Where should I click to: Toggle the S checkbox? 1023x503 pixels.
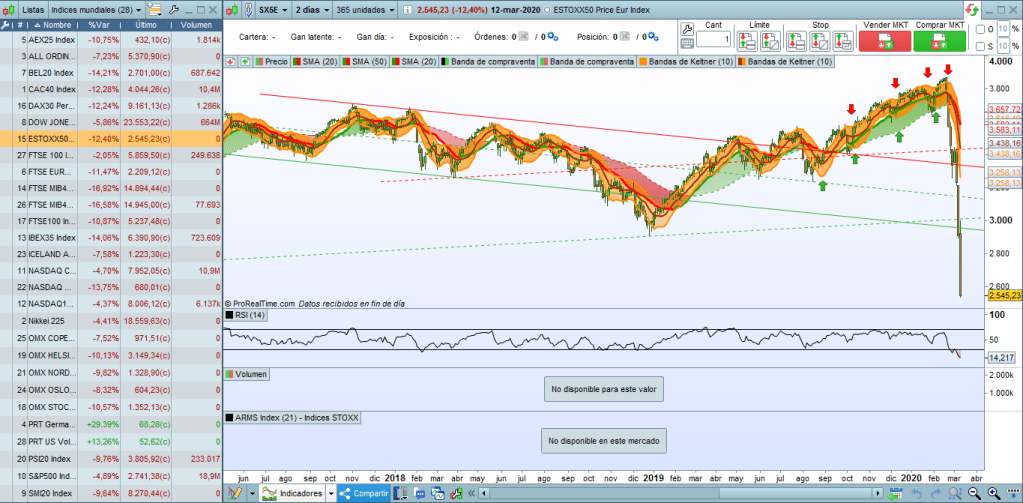point(978,46)
